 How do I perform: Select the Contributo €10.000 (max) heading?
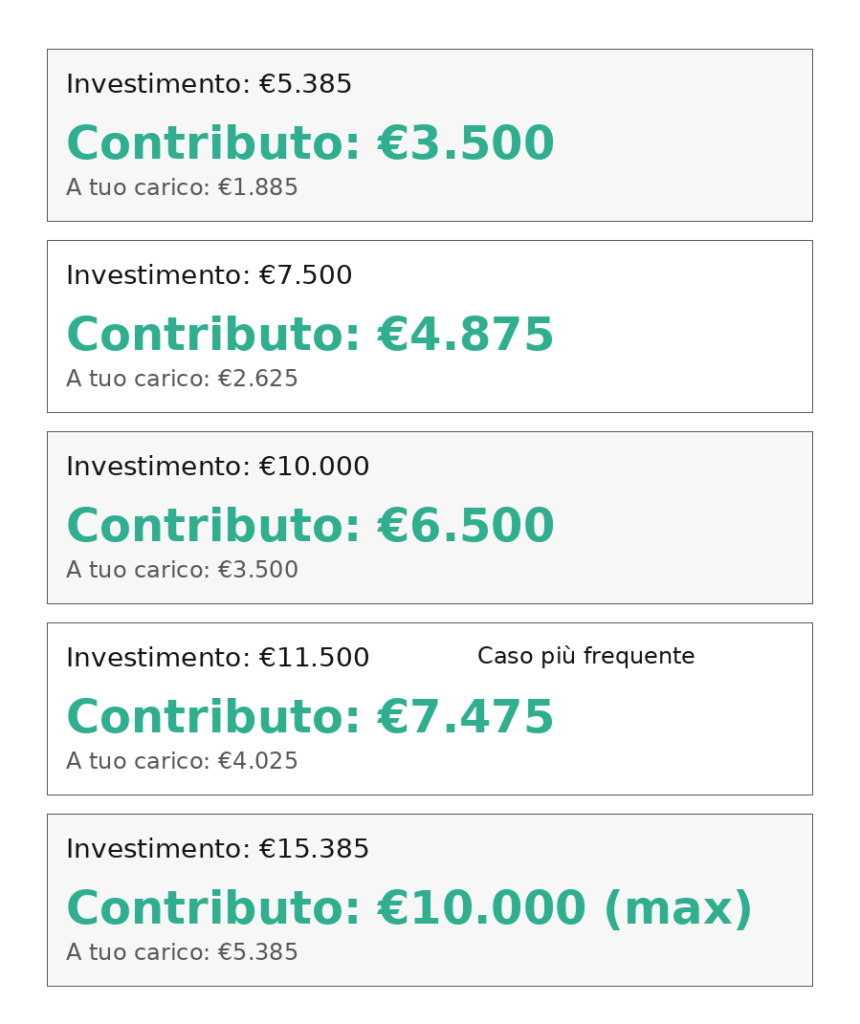point(409,908)
